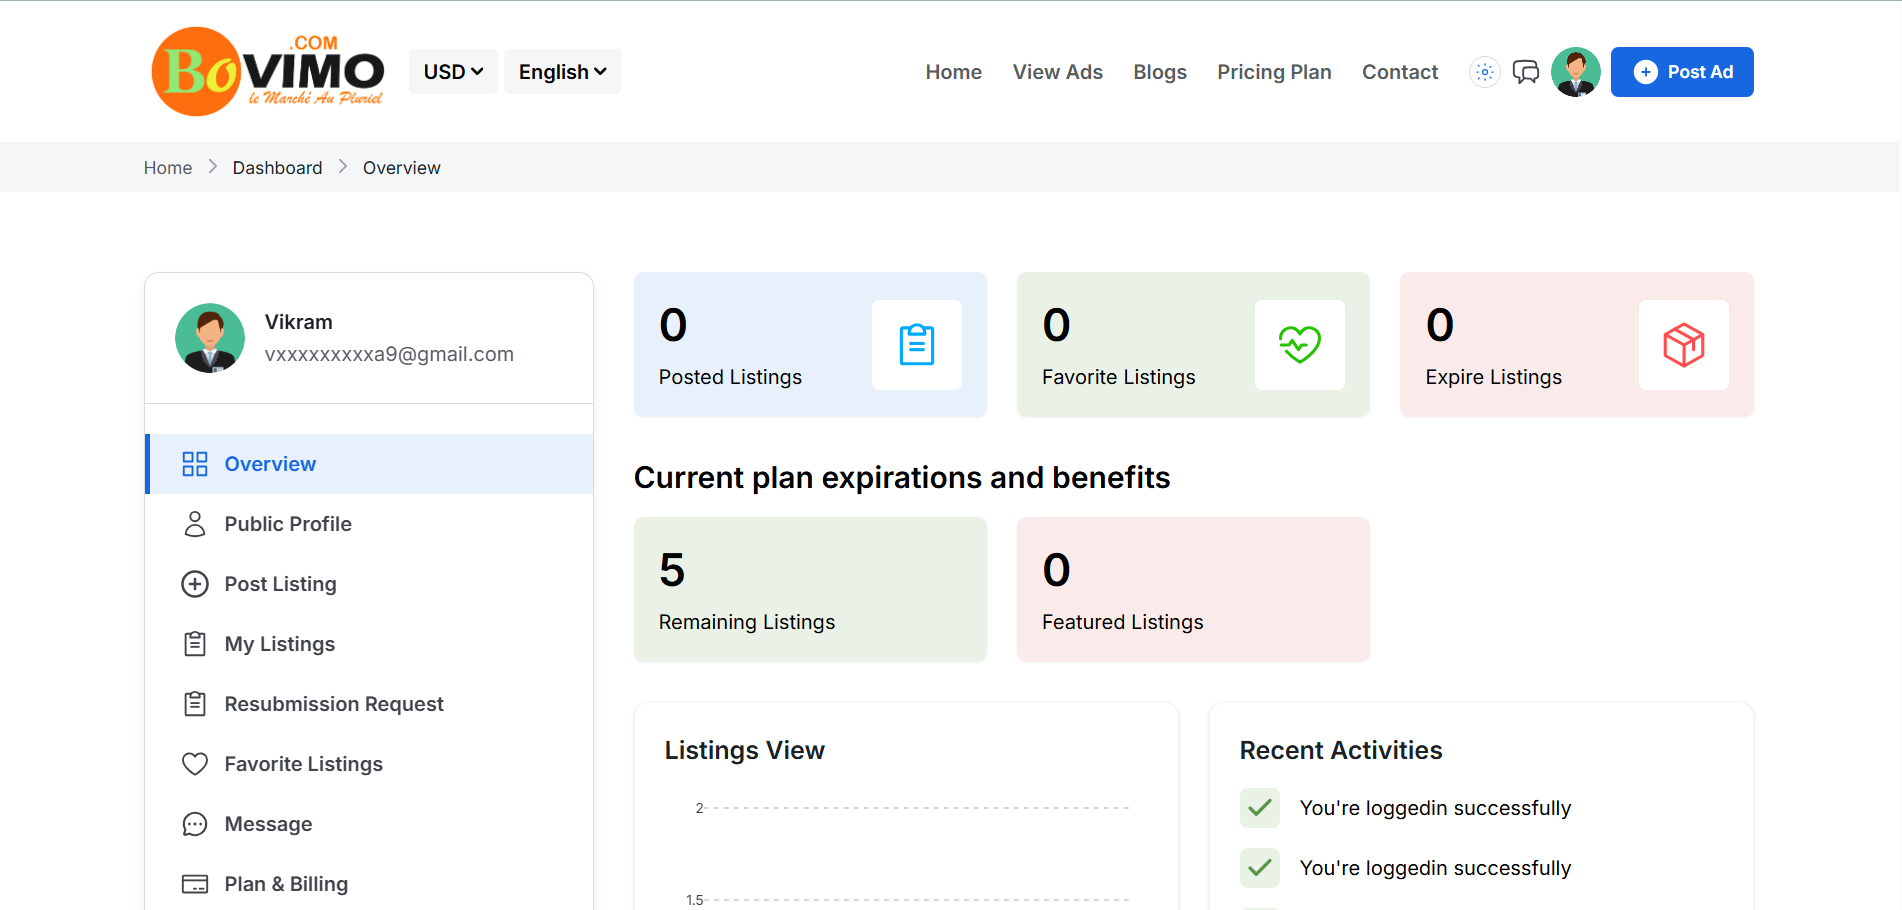Click Plan & Billing card icon

tap(195, 884)
